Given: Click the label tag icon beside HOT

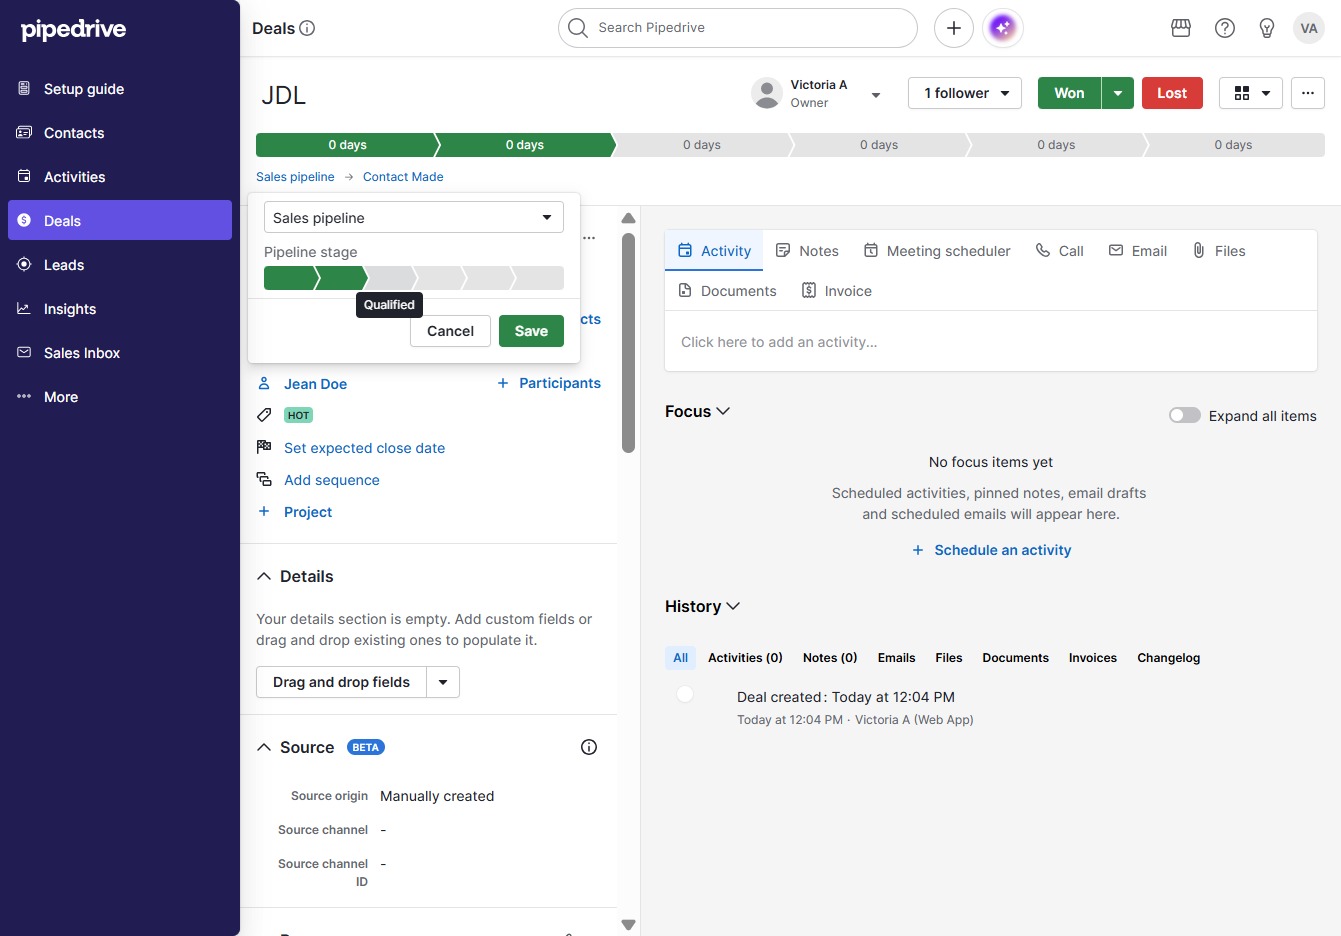Looking at the screenshot, I should [x=264, y=415].
